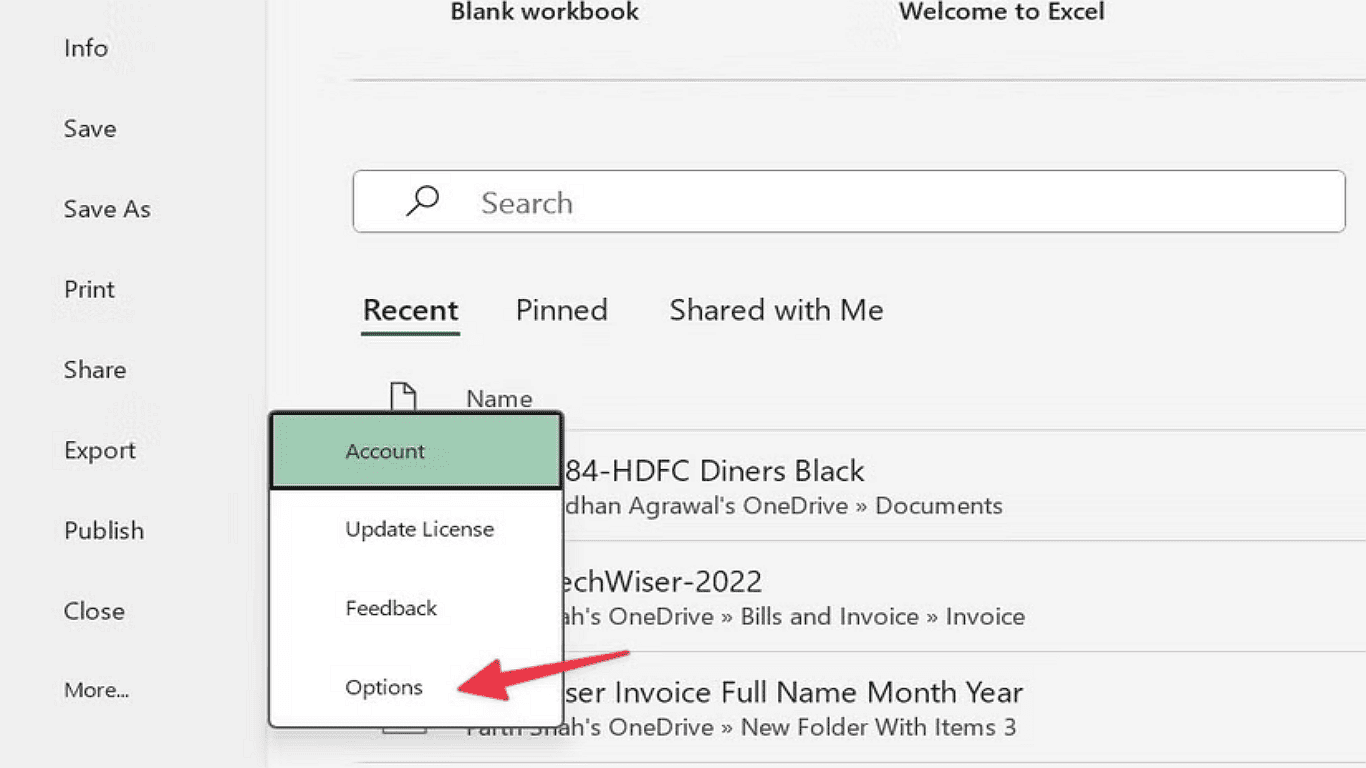This screenshot has height=768, width=1366.
Task: Click Feedback in the popup menu
Action: tap(416, 608)
